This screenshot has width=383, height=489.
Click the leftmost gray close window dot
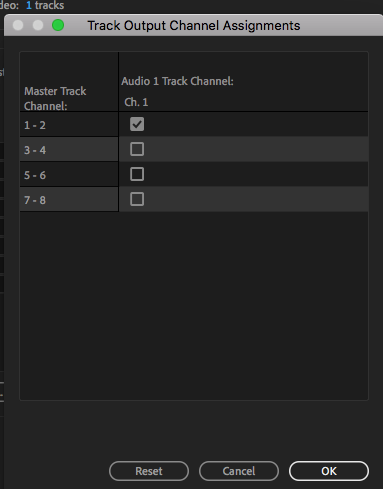[18, 25]
